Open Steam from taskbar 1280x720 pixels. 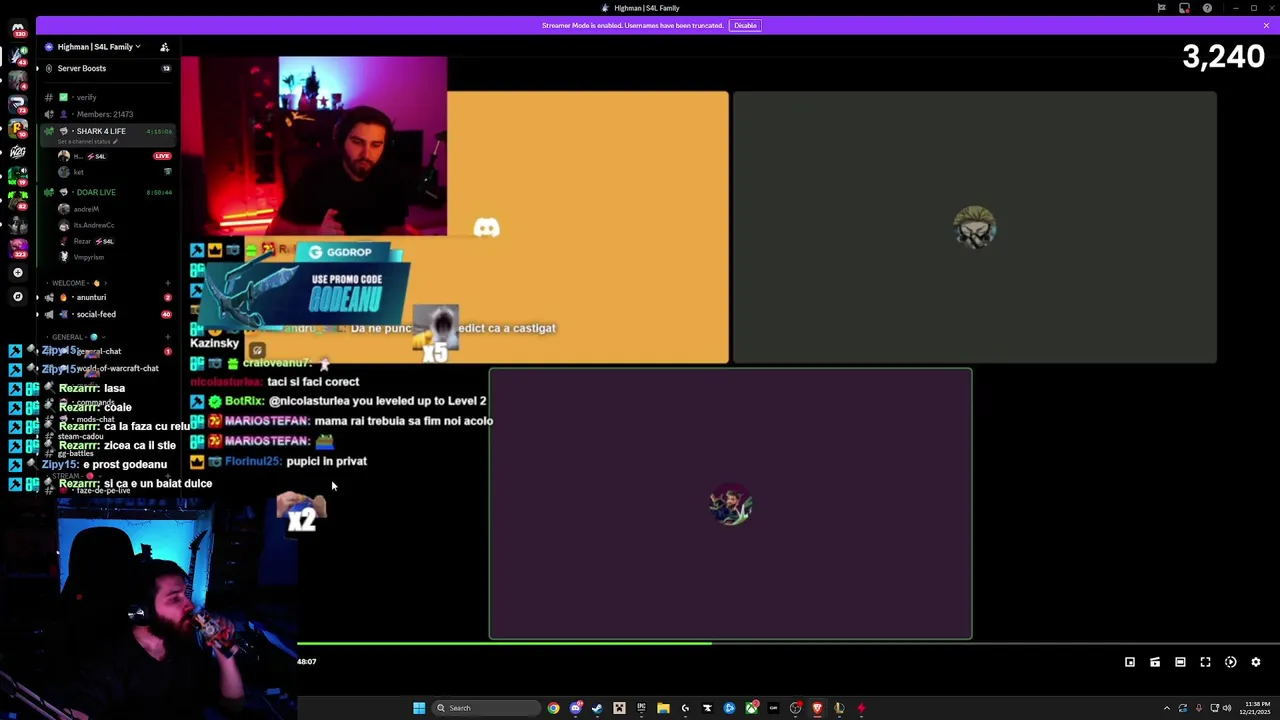[597, 708]
